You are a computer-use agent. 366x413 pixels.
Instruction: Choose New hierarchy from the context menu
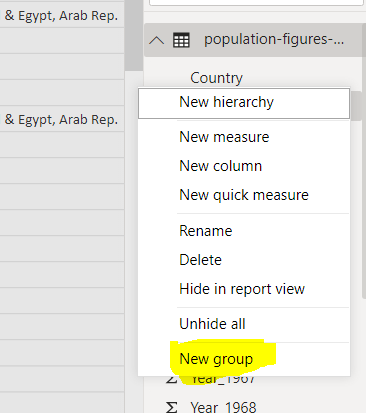pyautogui.click(x=244, y=103)
